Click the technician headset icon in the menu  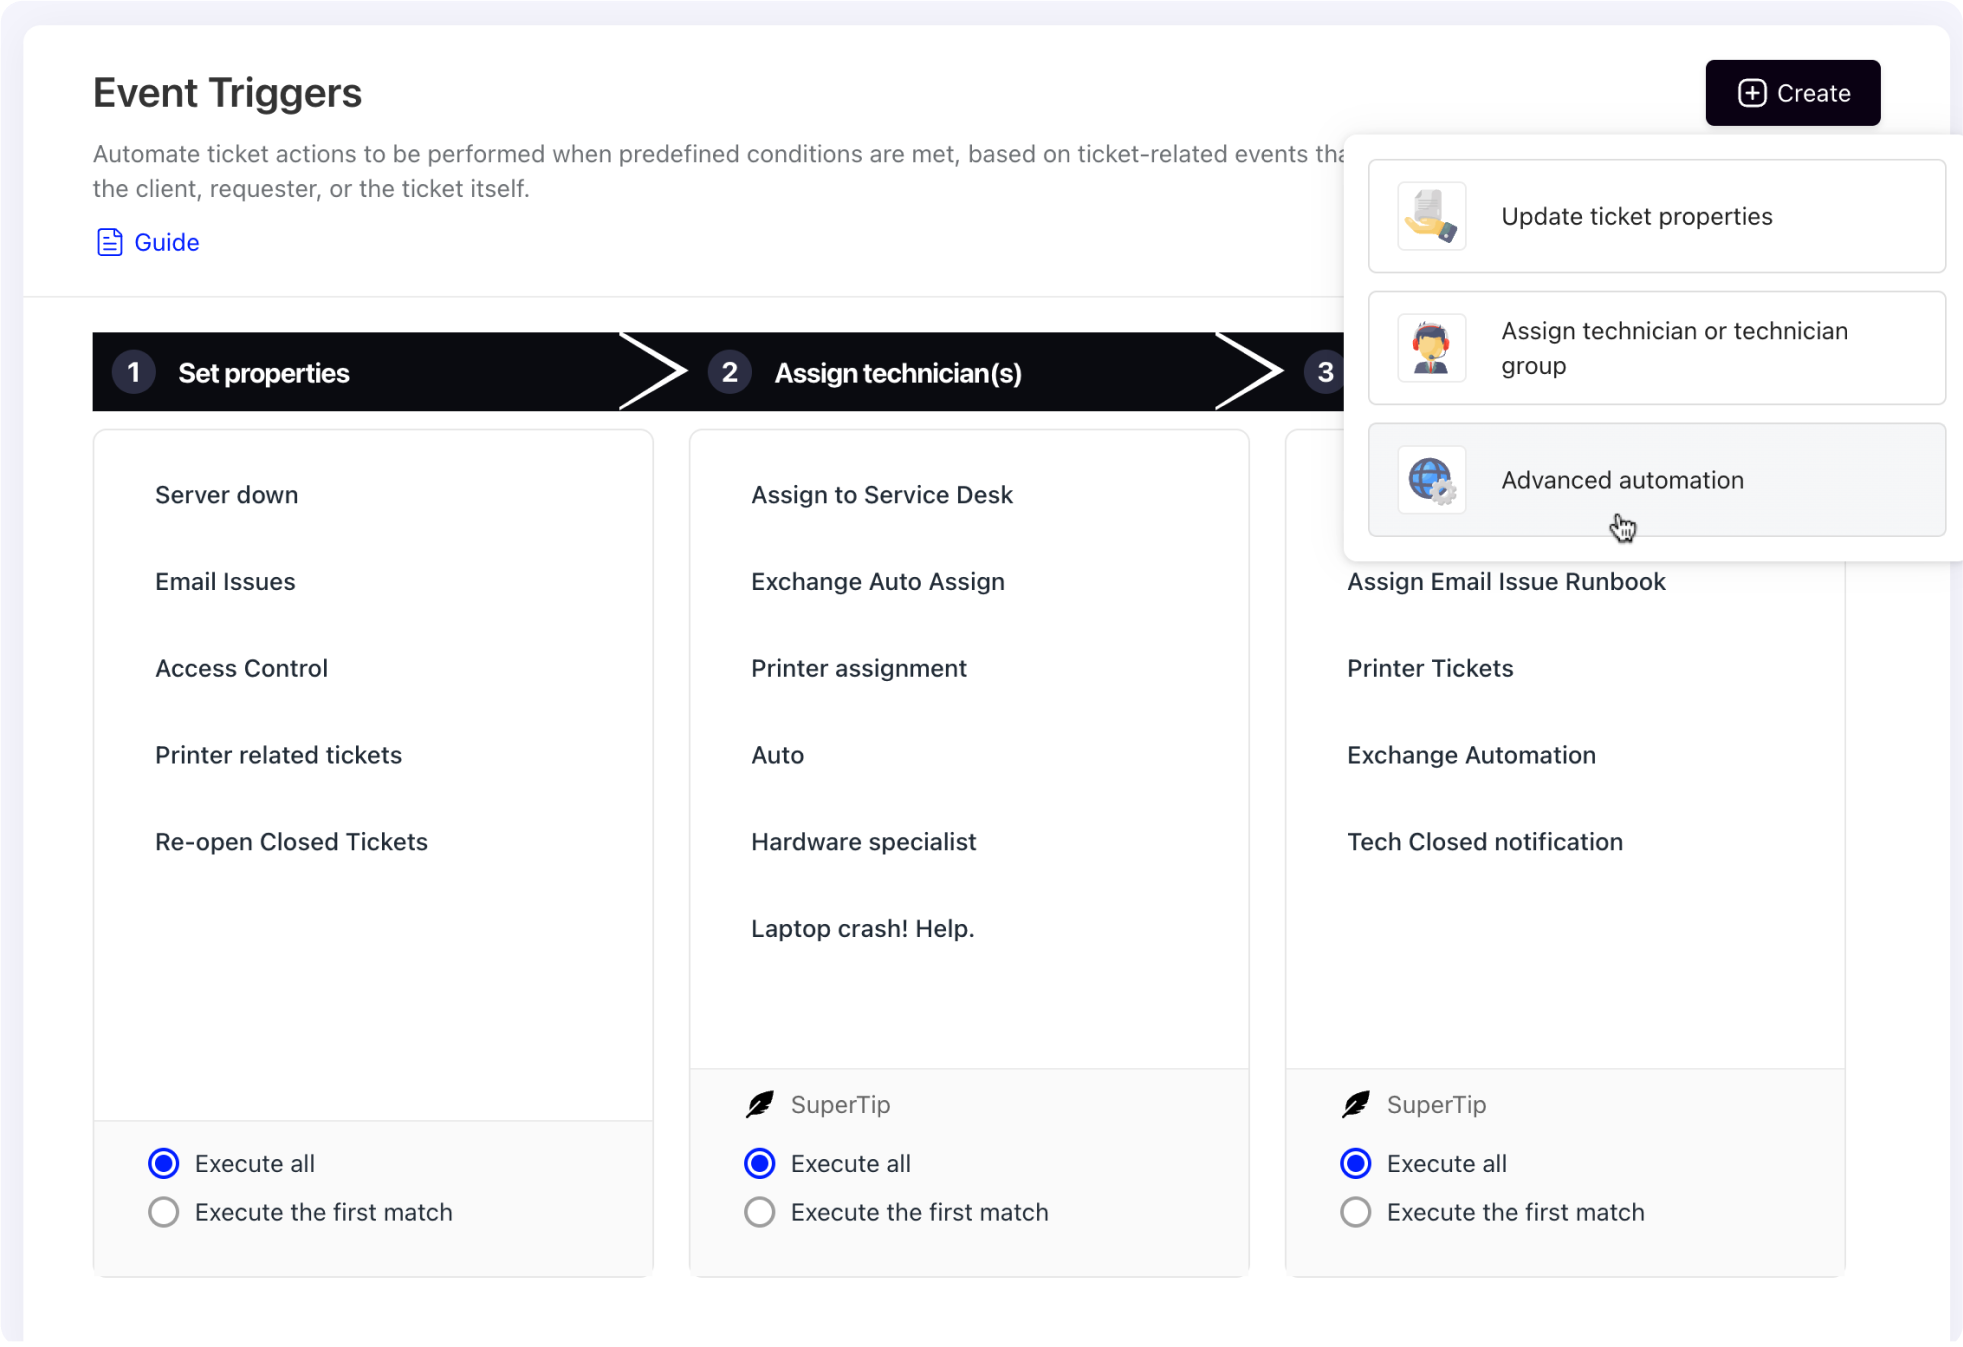coord(1430,348)
